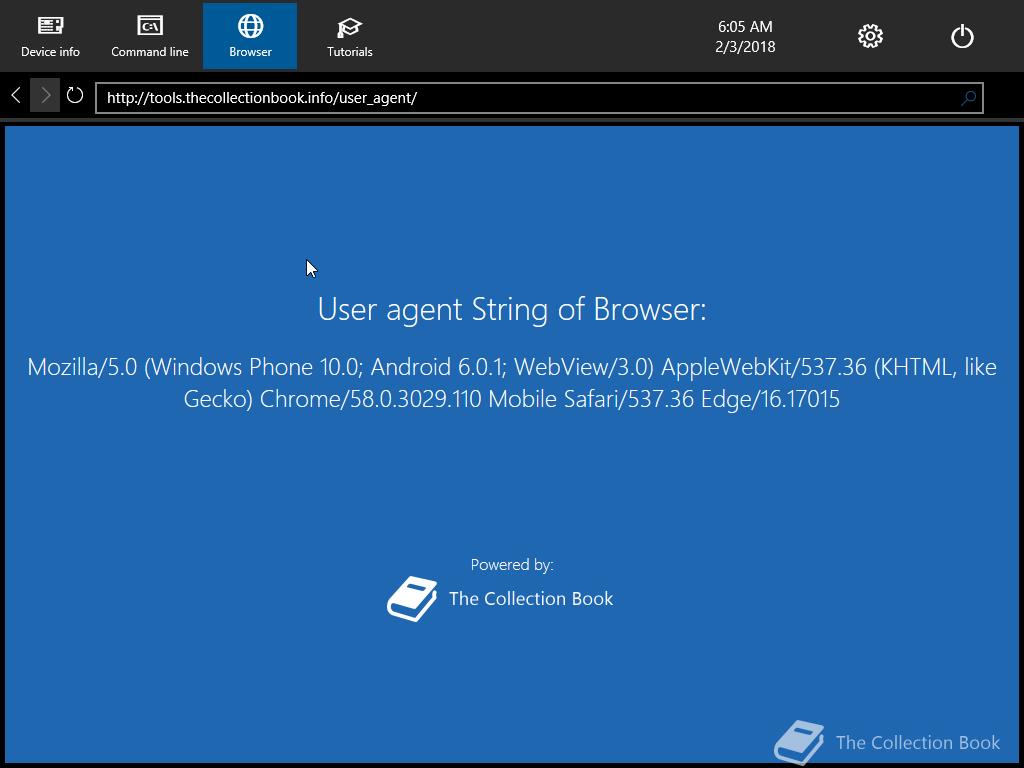The height and width of the screenshot is (768, 1024).
Task: Click the 2/3/2018 date display
Action: coord(745,47)
